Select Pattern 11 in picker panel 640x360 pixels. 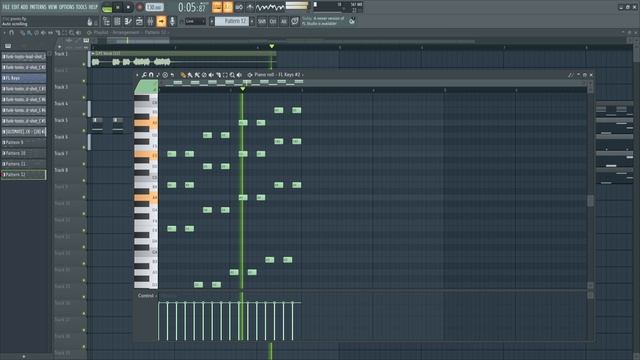(24, 164)
